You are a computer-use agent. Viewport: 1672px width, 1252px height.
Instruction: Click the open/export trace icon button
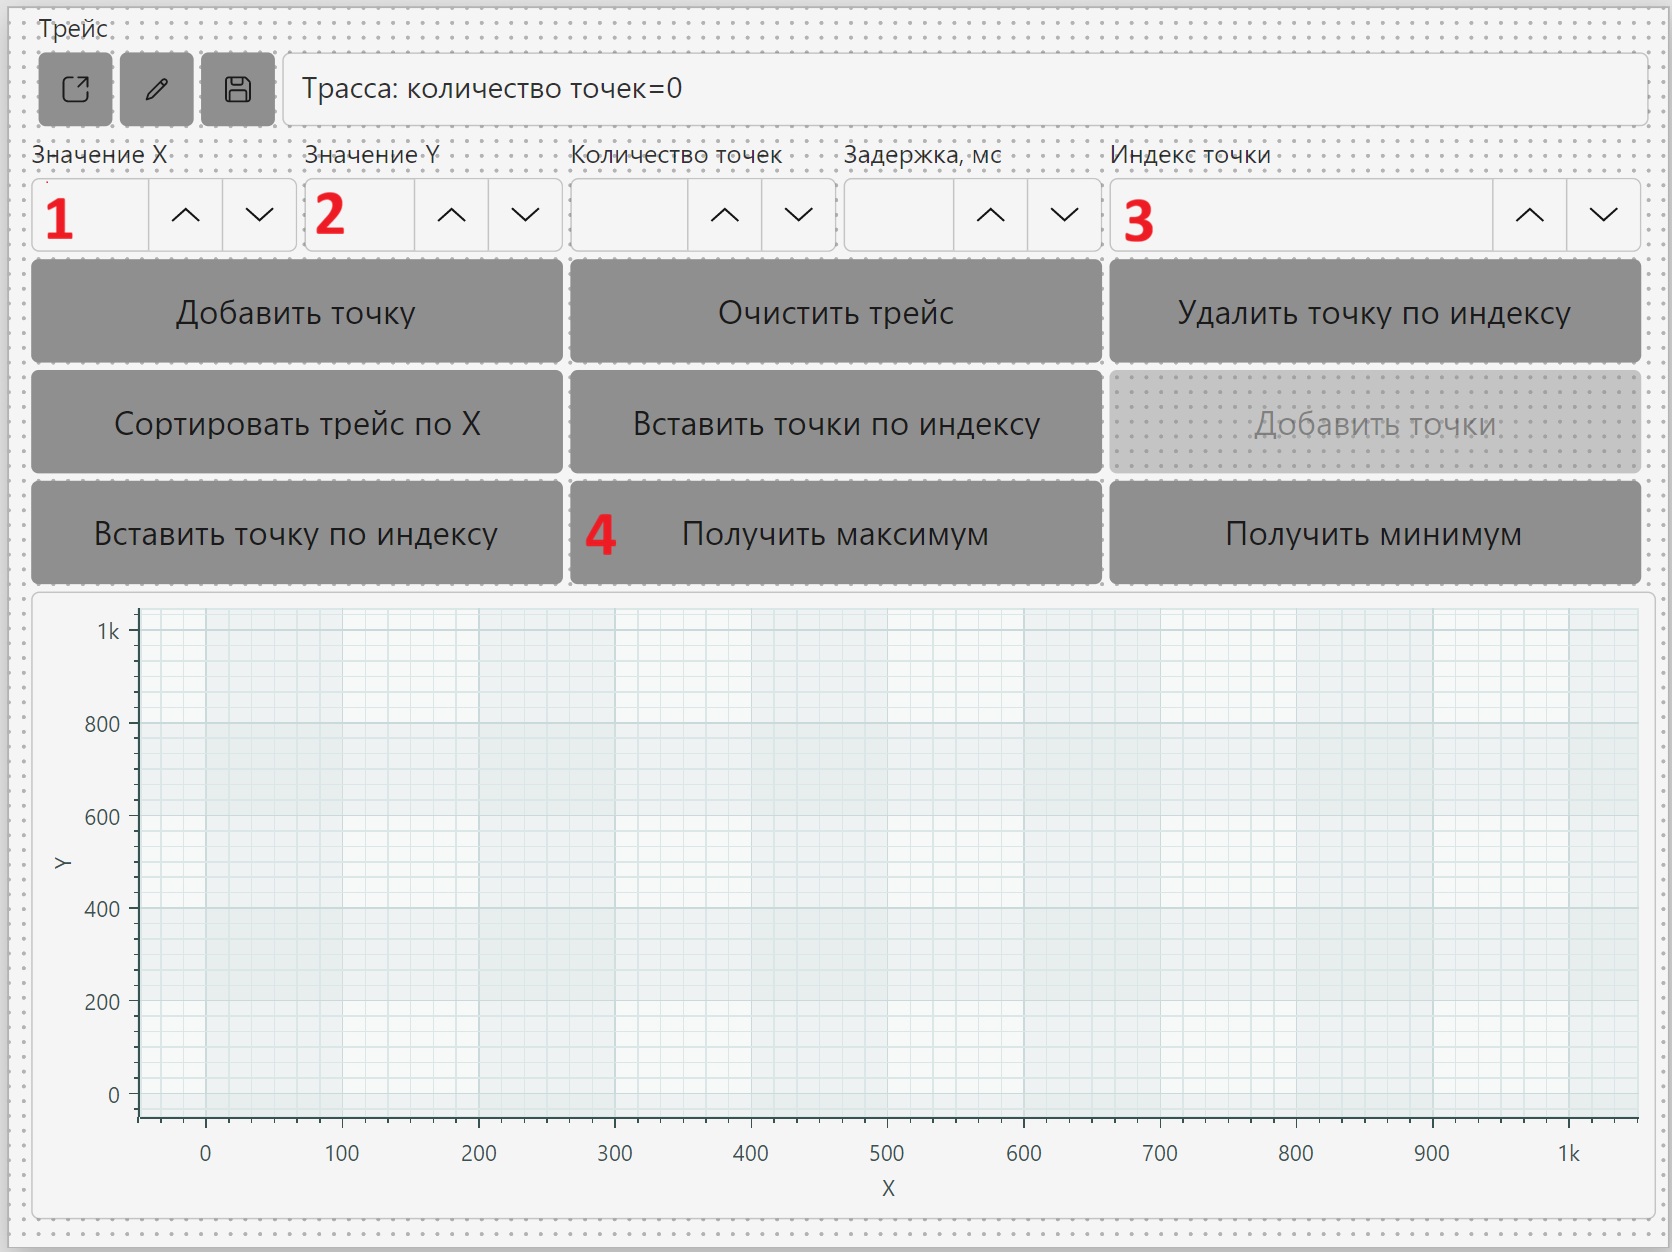pyautogui.click(x=75, y=89)
